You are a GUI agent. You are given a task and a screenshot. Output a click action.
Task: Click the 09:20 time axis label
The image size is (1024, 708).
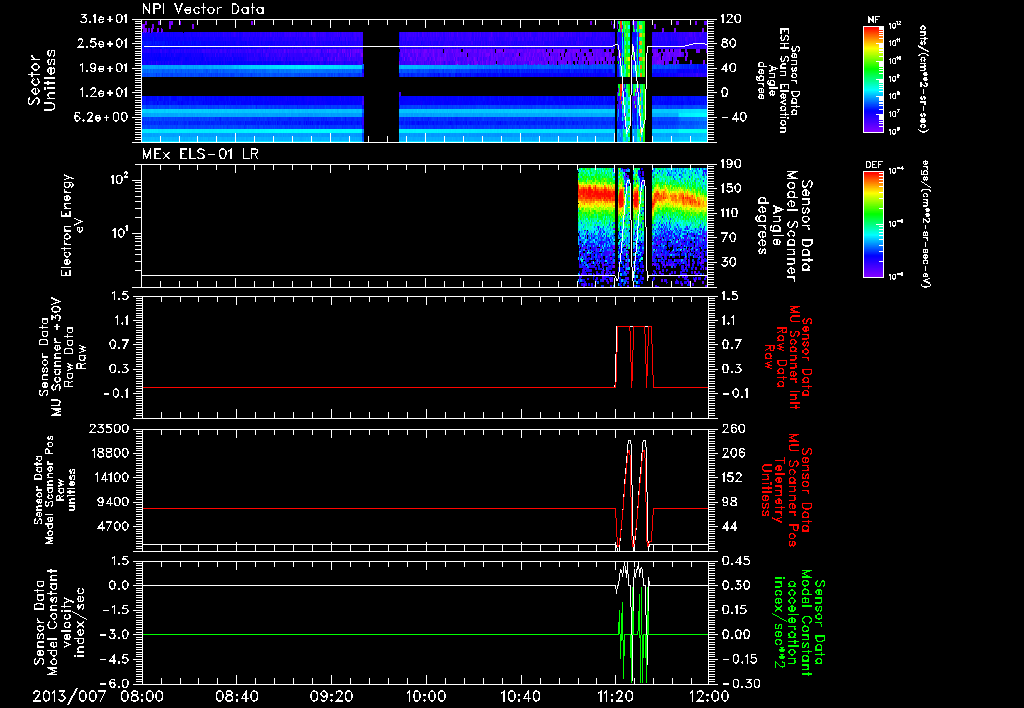(x=331, y=695)
